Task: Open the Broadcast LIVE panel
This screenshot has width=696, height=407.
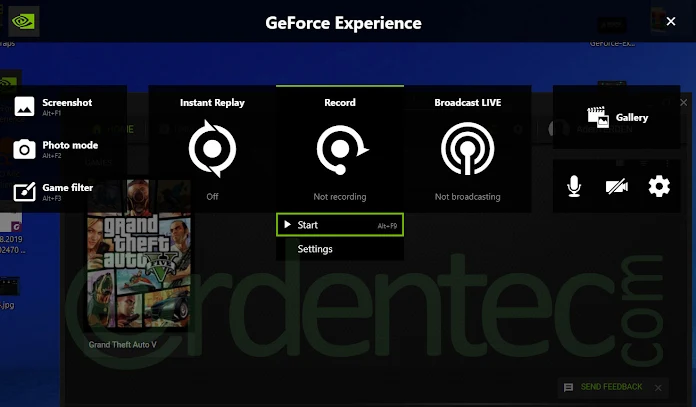Action: [467, 149]
